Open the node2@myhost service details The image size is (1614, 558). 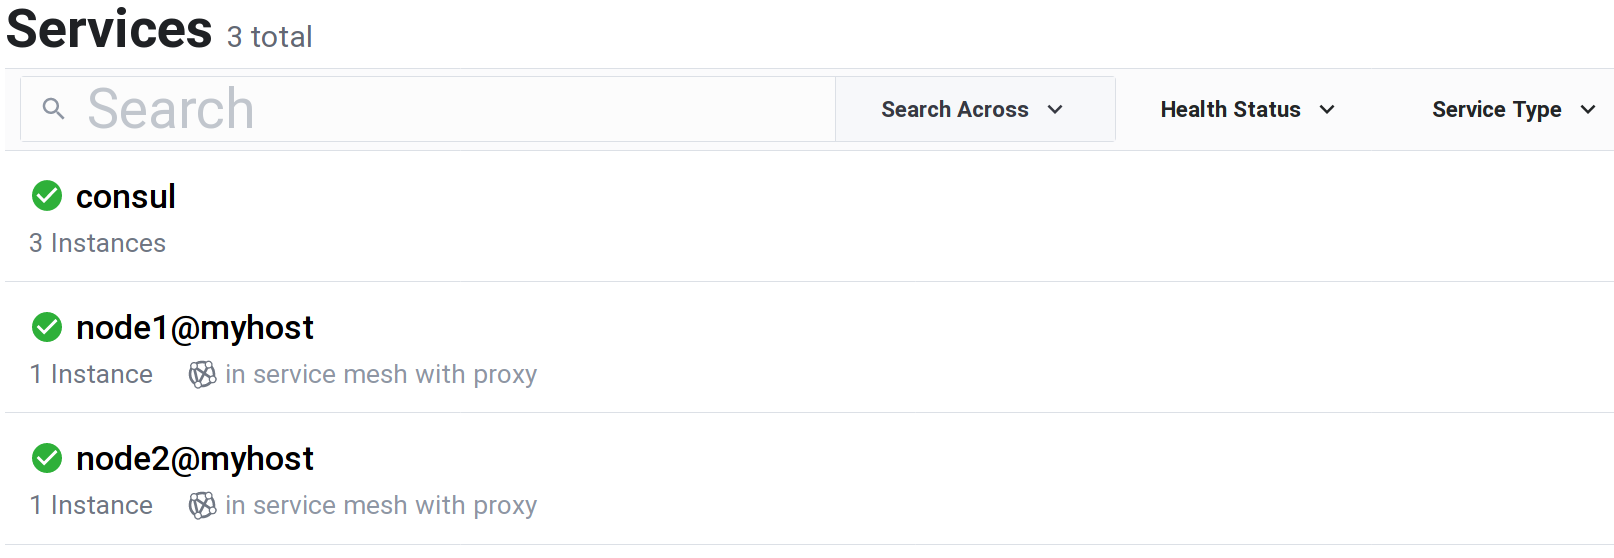(x=195, y=459)
